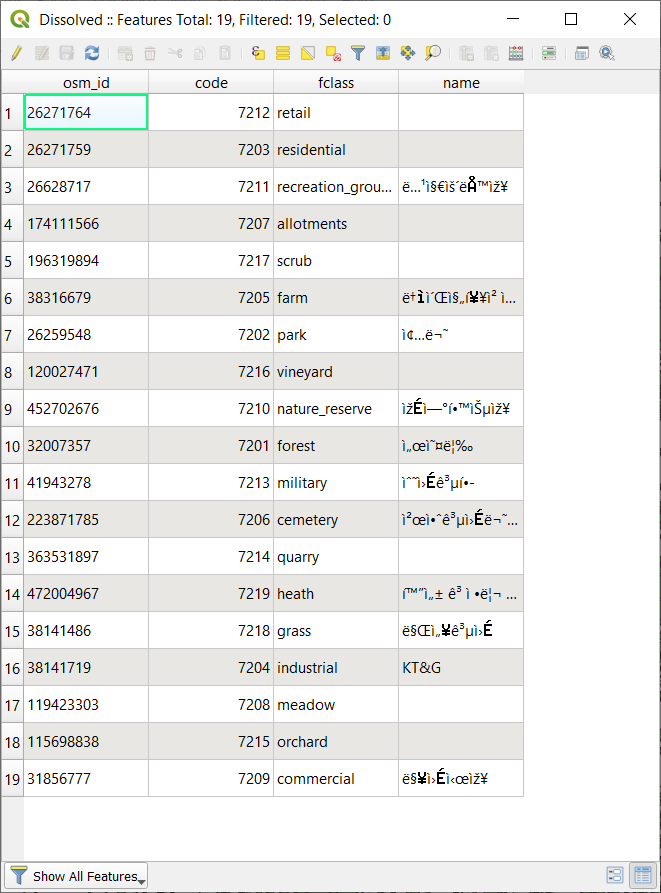
Task: Open select features by expression
Action: coord(258,54)
